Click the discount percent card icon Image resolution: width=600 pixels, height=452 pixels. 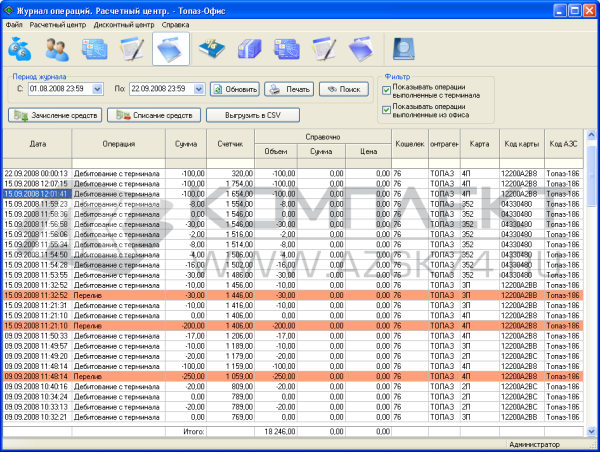point(212,48)
